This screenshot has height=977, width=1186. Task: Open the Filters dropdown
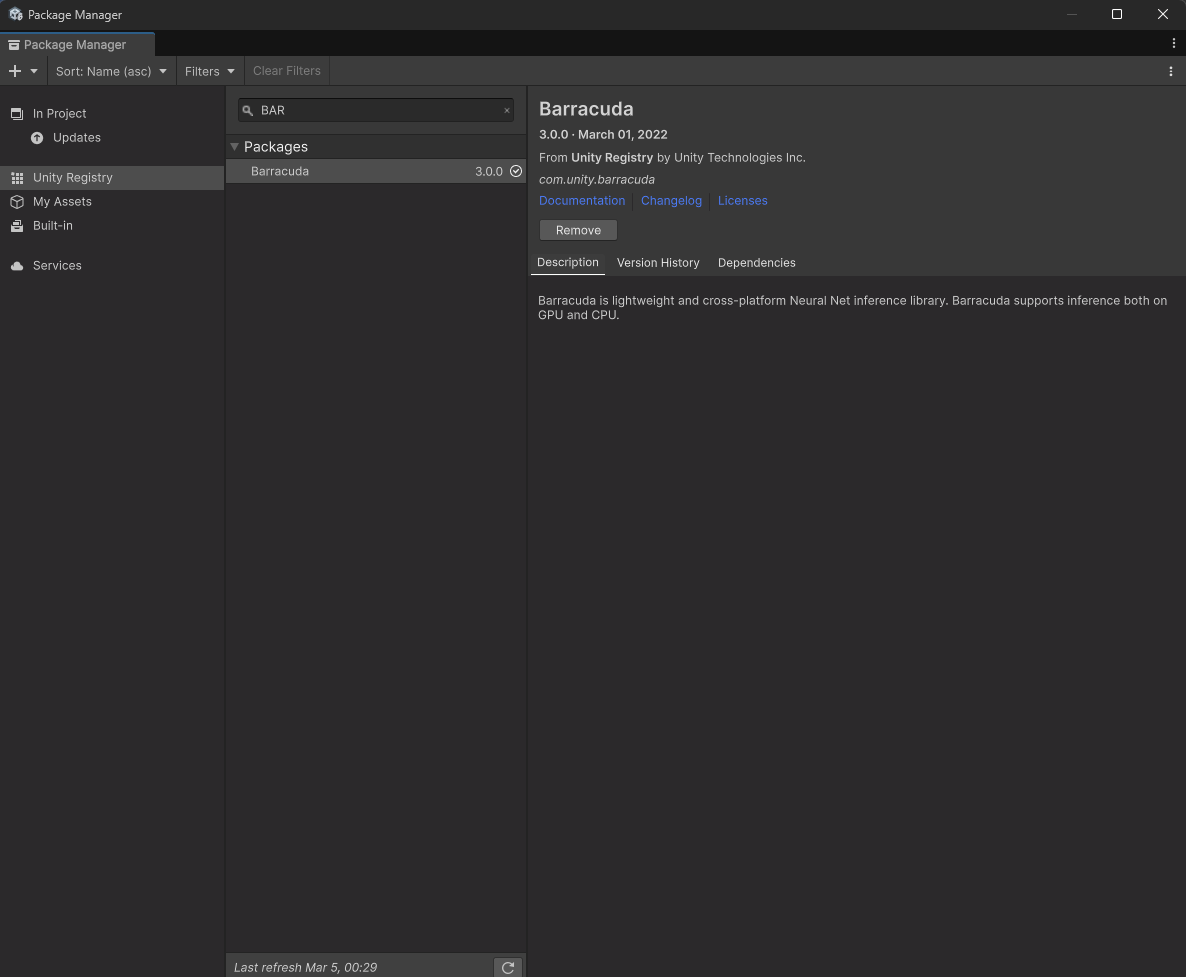(210, 71)
